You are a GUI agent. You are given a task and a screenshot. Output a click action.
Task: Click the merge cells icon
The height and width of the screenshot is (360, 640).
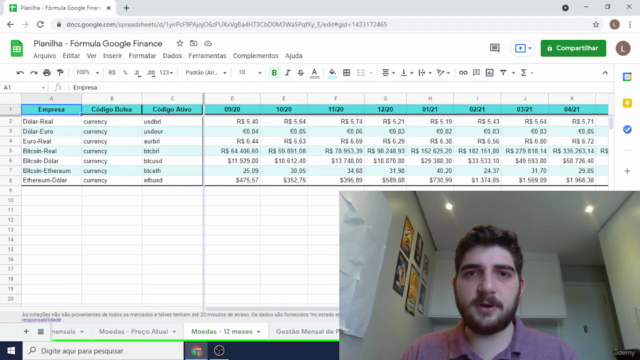click(361, 73)
